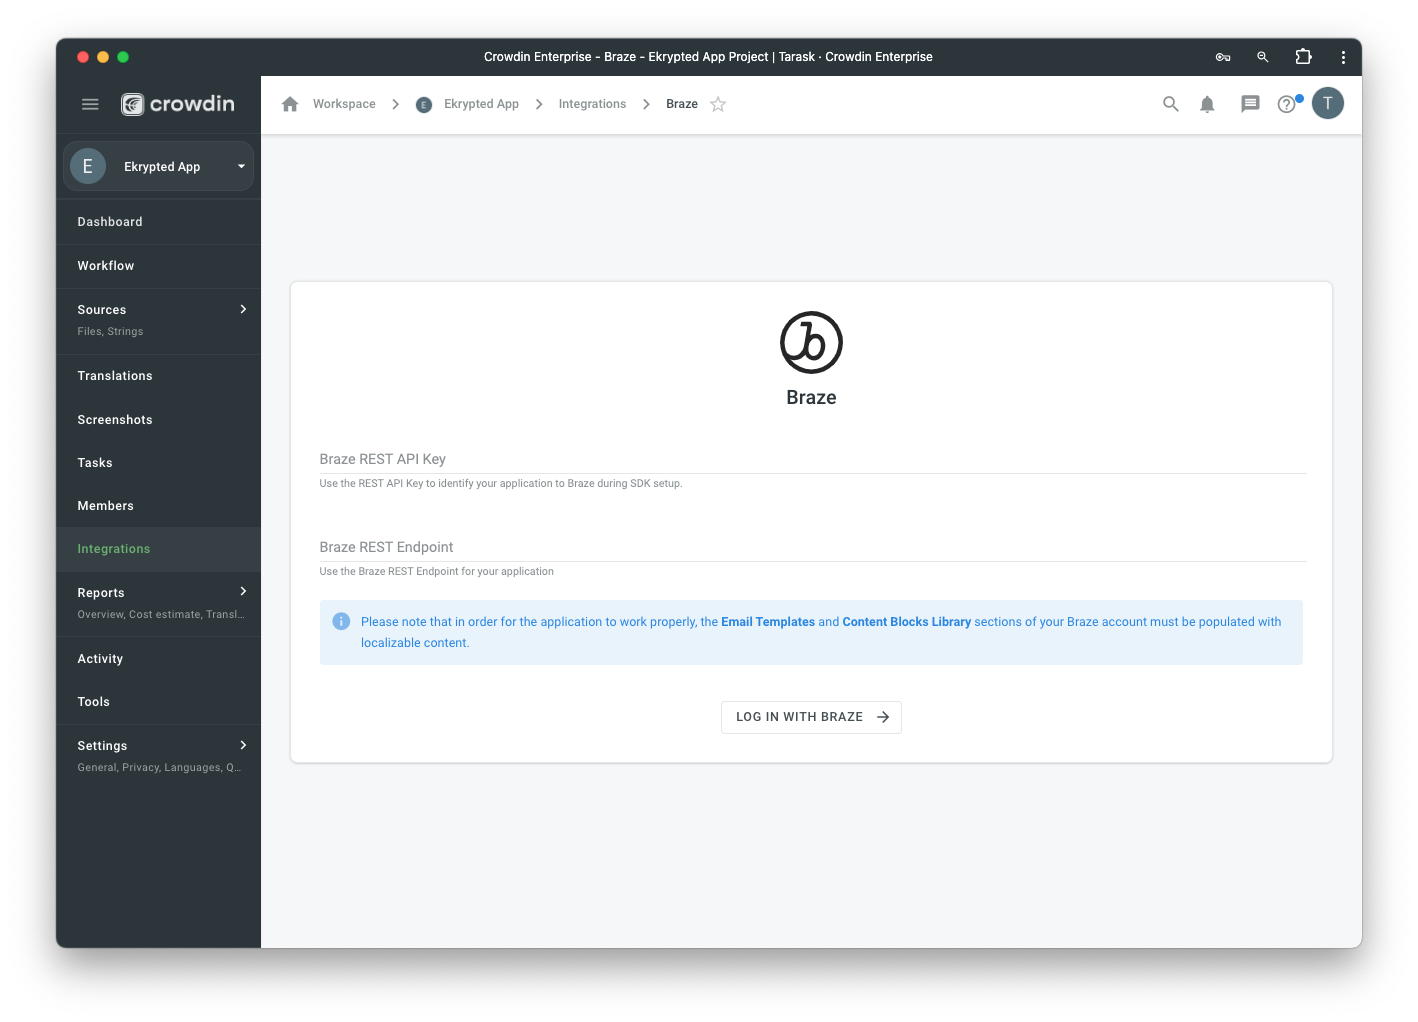The width and height of the screenshot is (1418, 1022).
Task: Expand the Sources submenu chevron
Action: coord(243,309)
